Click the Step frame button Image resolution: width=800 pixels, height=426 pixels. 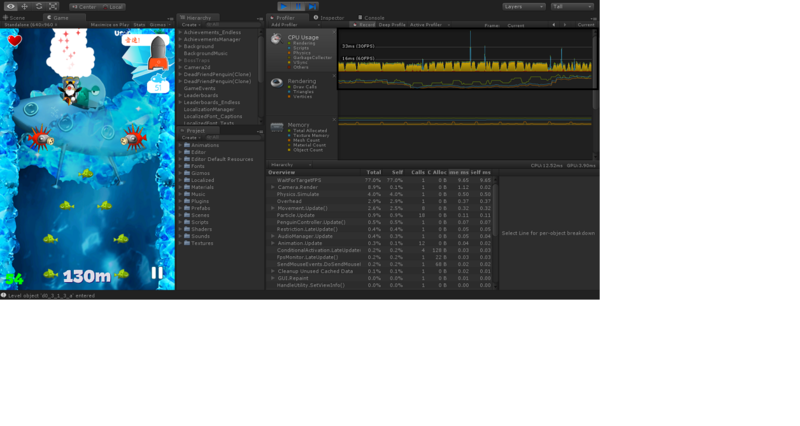[313, 7]
